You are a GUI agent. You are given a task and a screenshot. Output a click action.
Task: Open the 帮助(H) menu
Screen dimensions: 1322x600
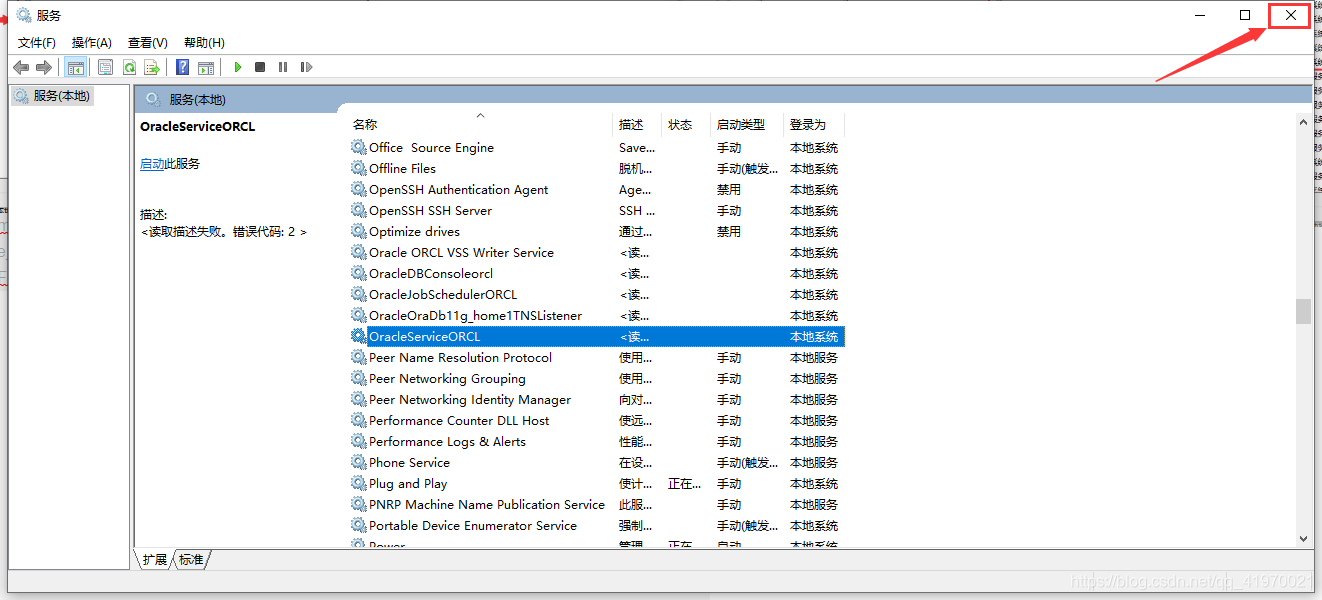(x=204, y=42)
